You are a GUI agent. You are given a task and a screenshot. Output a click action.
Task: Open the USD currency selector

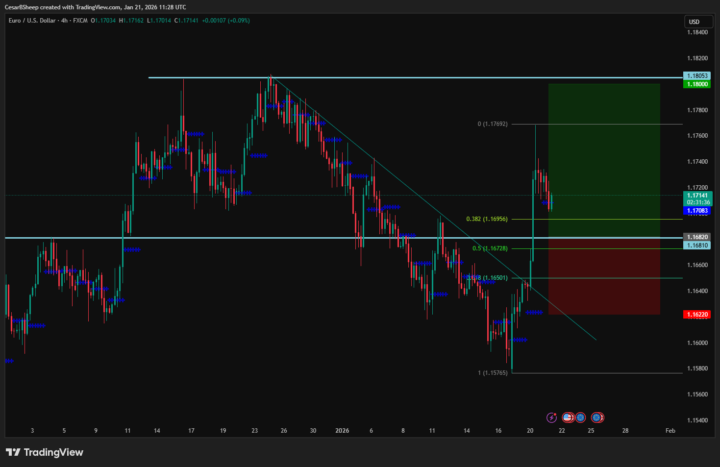697,22
